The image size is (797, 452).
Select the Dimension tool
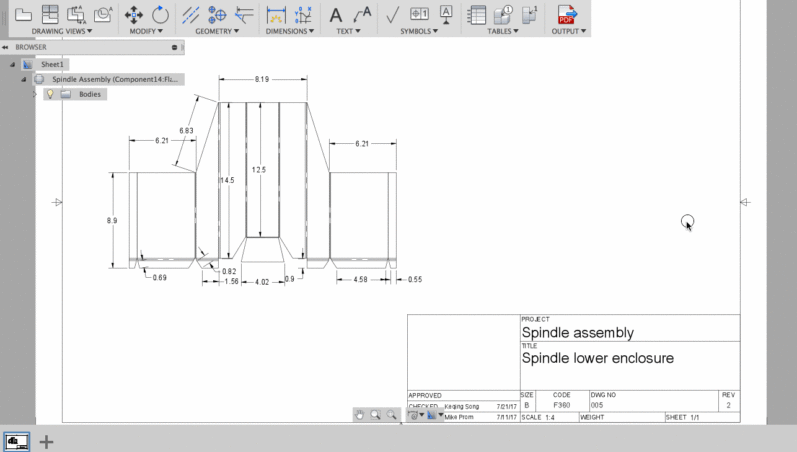pyautogui.click(x=276, y=15)
